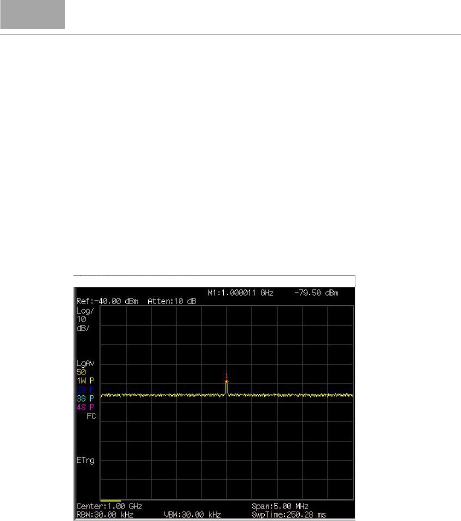The image size is (461, 521).
Task: Click the LgAv averaging indicator
Action: click(x=85, y=363)
